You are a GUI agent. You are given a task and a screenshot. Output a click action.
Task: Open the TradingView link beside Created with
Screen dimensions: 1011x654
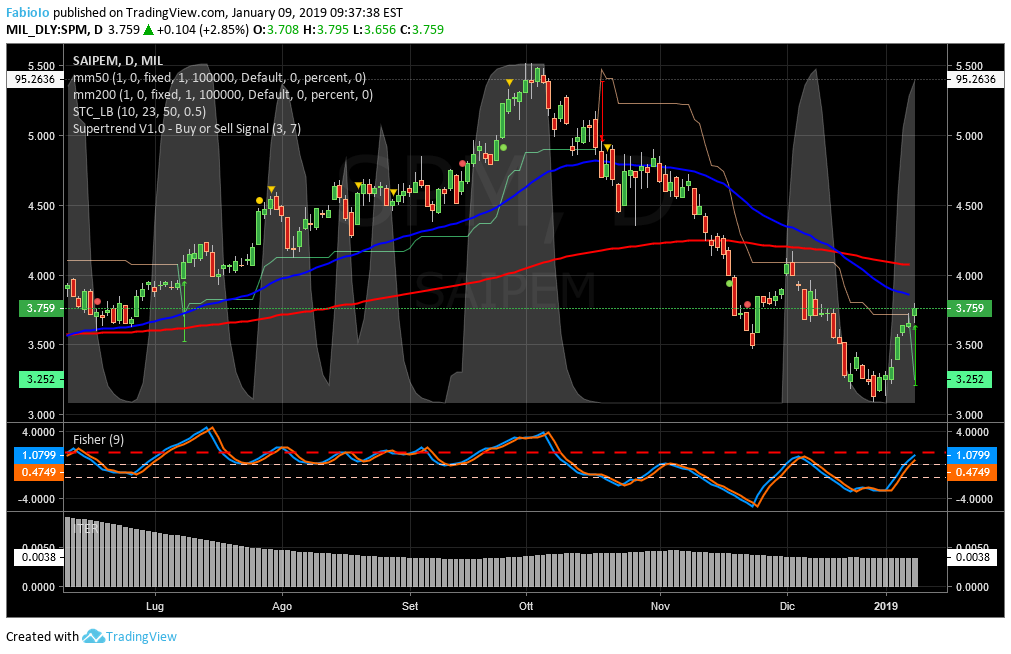[141, 637]
